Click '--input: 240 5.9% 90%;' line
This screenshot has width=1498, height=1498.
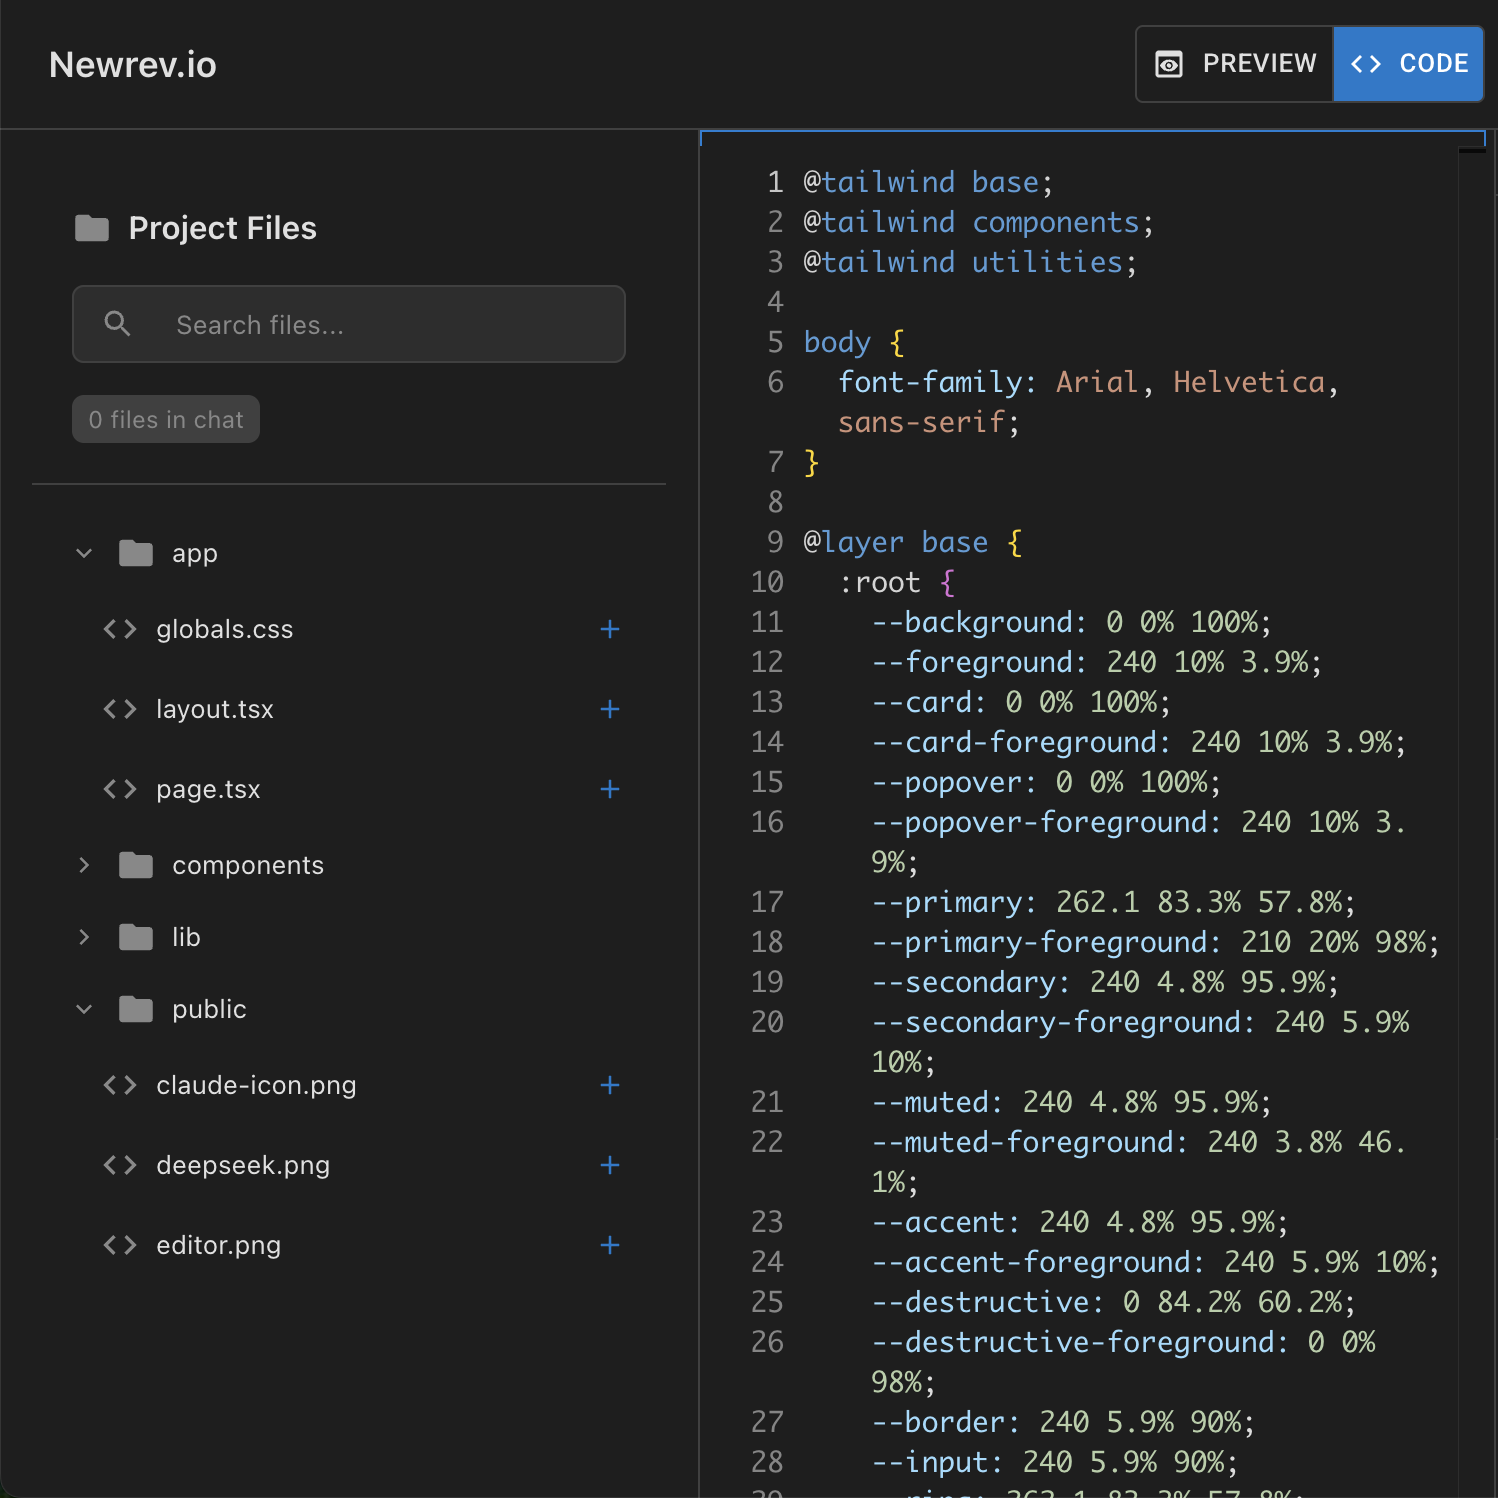[1055, 1462]
